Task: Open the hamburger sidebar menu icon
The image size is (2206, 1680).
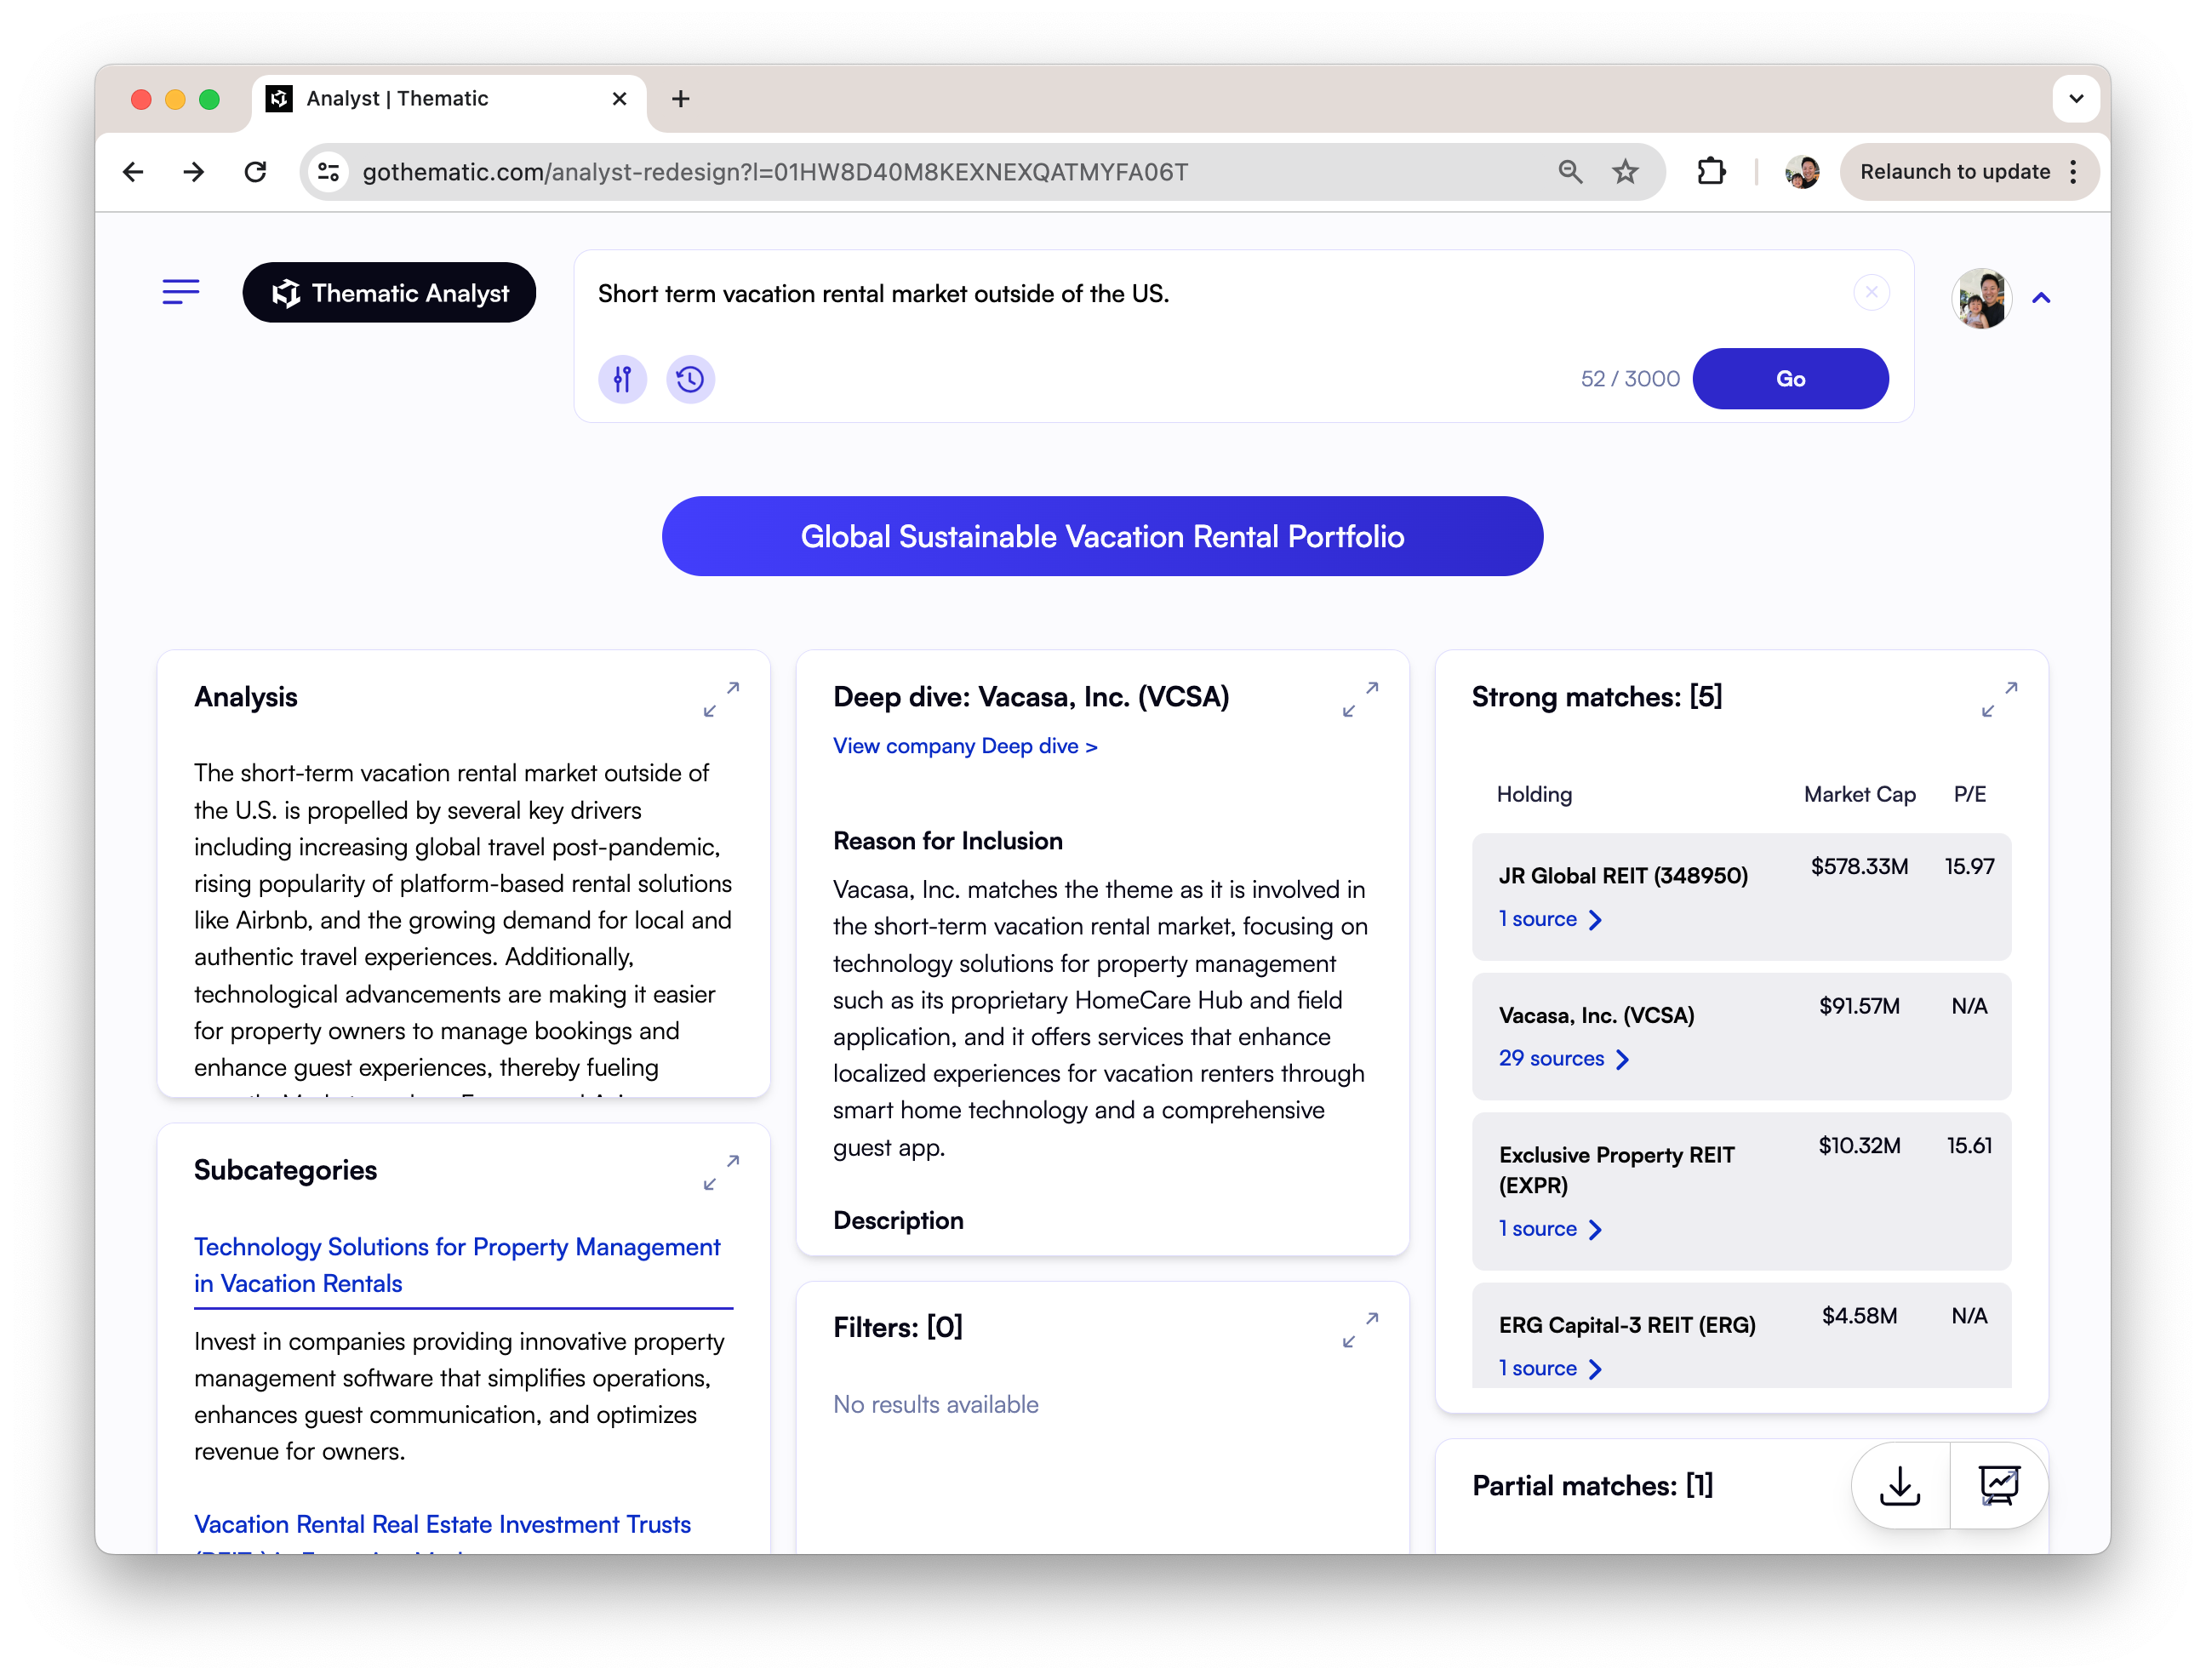Action: click(x=181, y=291)
